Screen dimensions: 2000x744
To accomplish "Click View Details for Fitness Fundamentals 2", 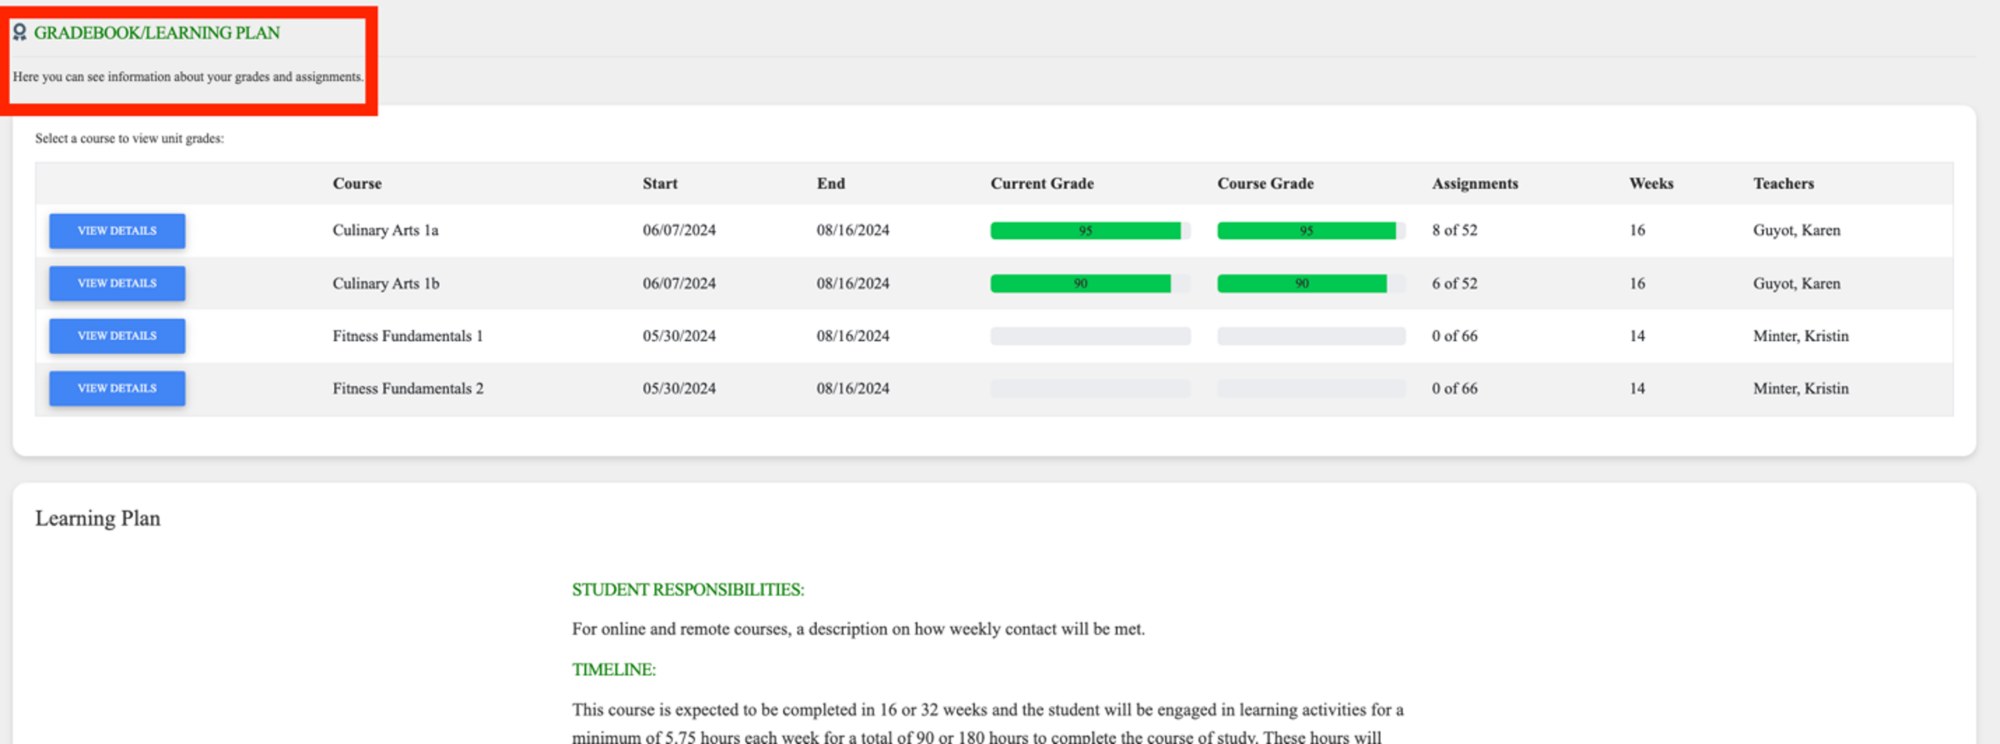I will point(117,389).
